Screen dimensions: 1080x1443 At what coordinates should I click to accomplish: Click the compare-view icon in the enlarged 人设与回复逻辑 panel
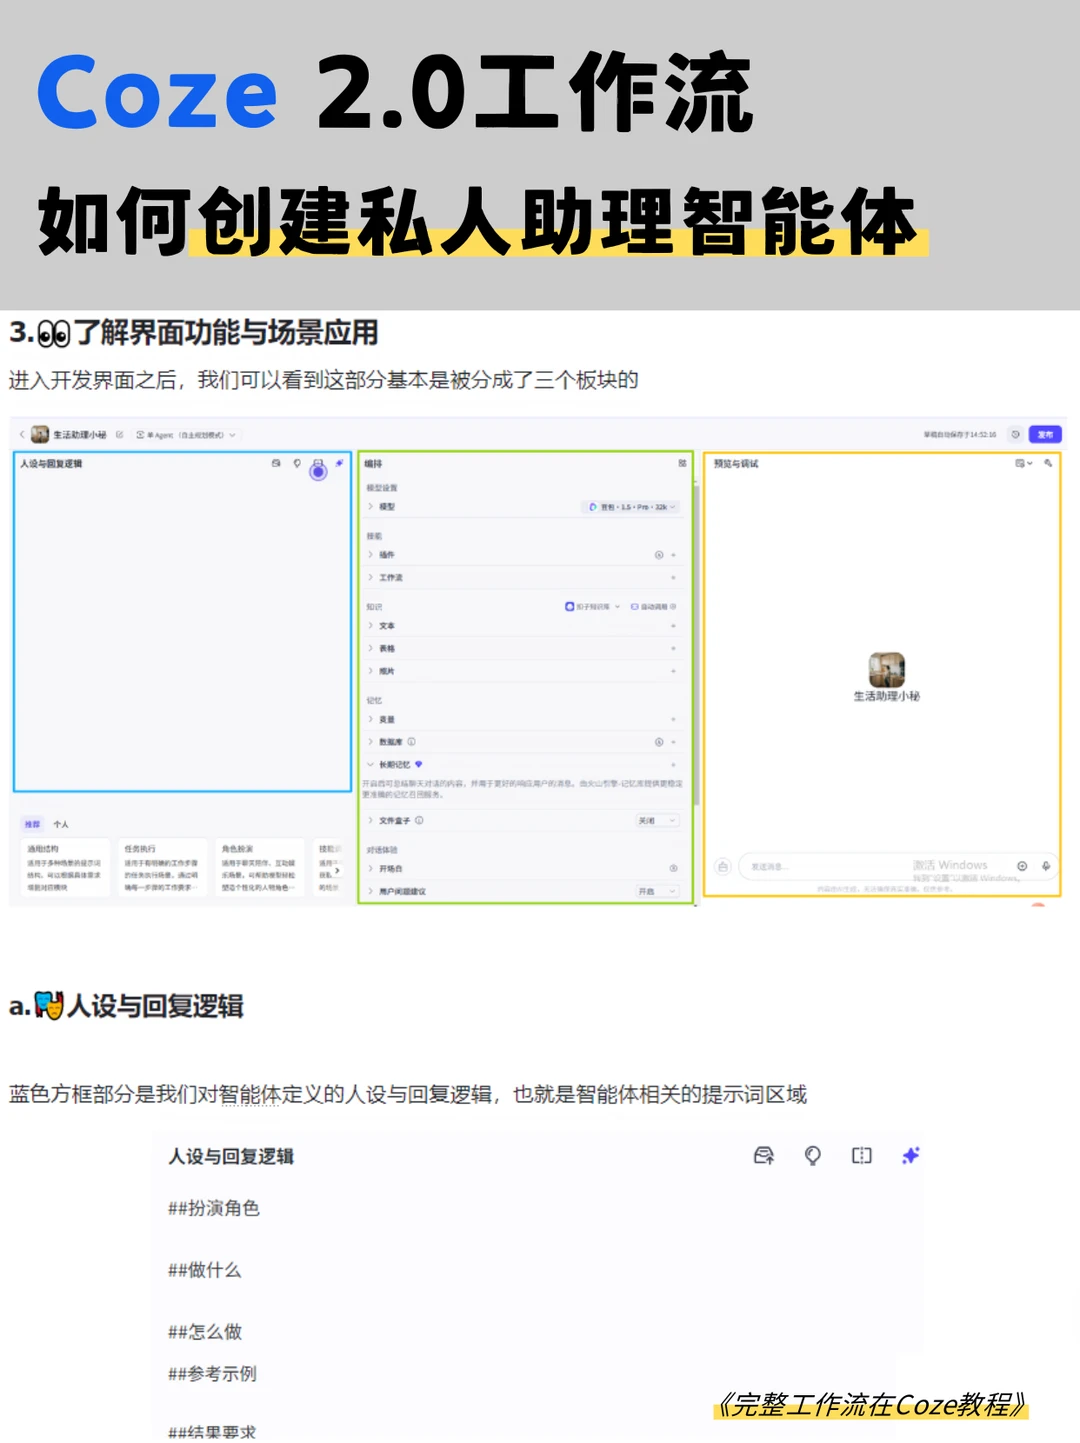click(862, 1156)
